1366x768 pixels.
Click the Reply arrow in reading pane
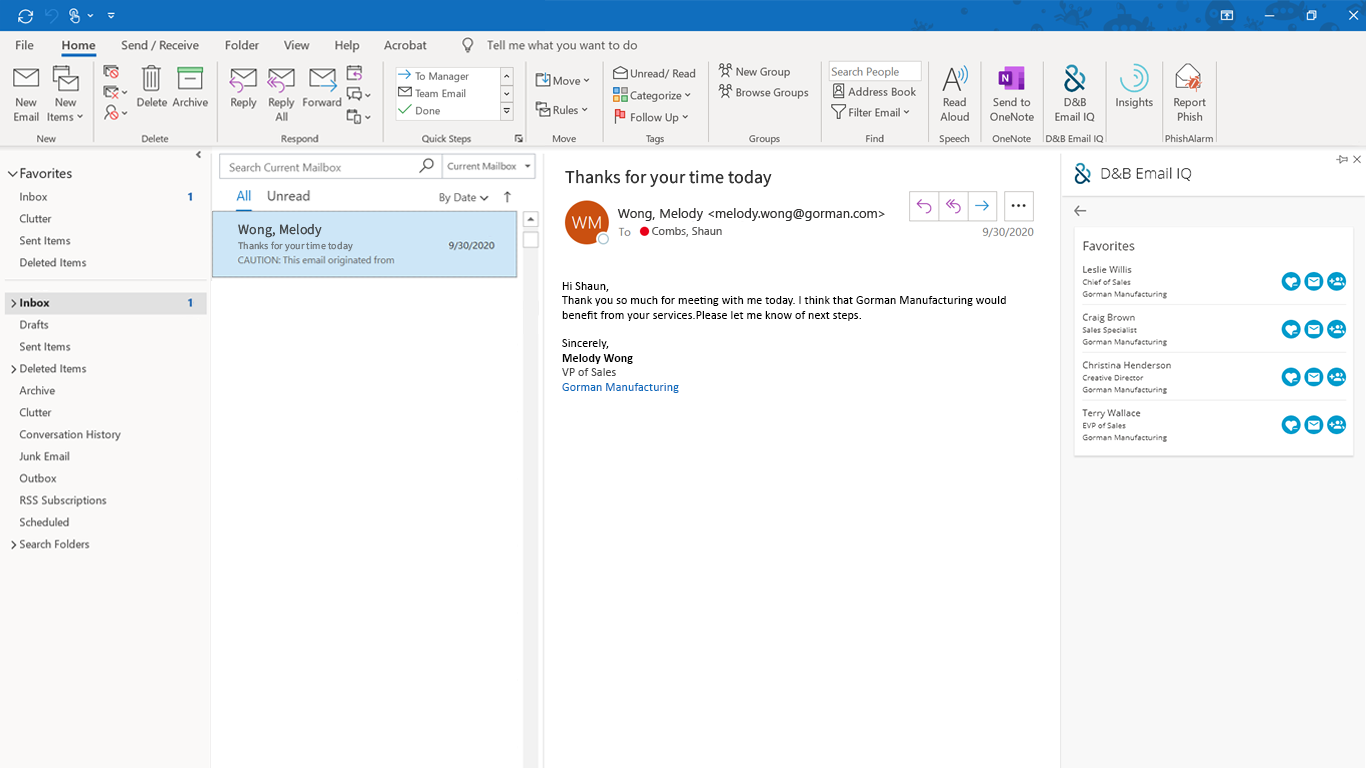coord(924,206)
